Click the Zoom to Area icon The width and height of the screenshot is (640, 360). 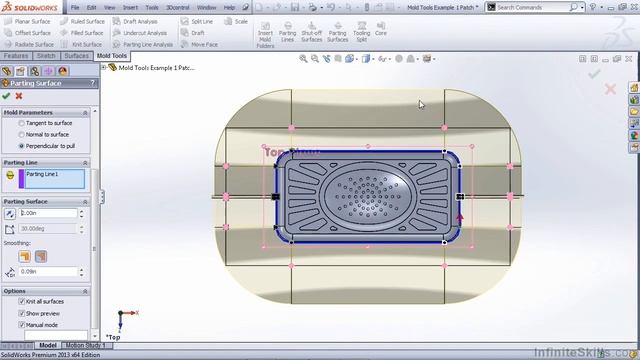click(315, 59)
